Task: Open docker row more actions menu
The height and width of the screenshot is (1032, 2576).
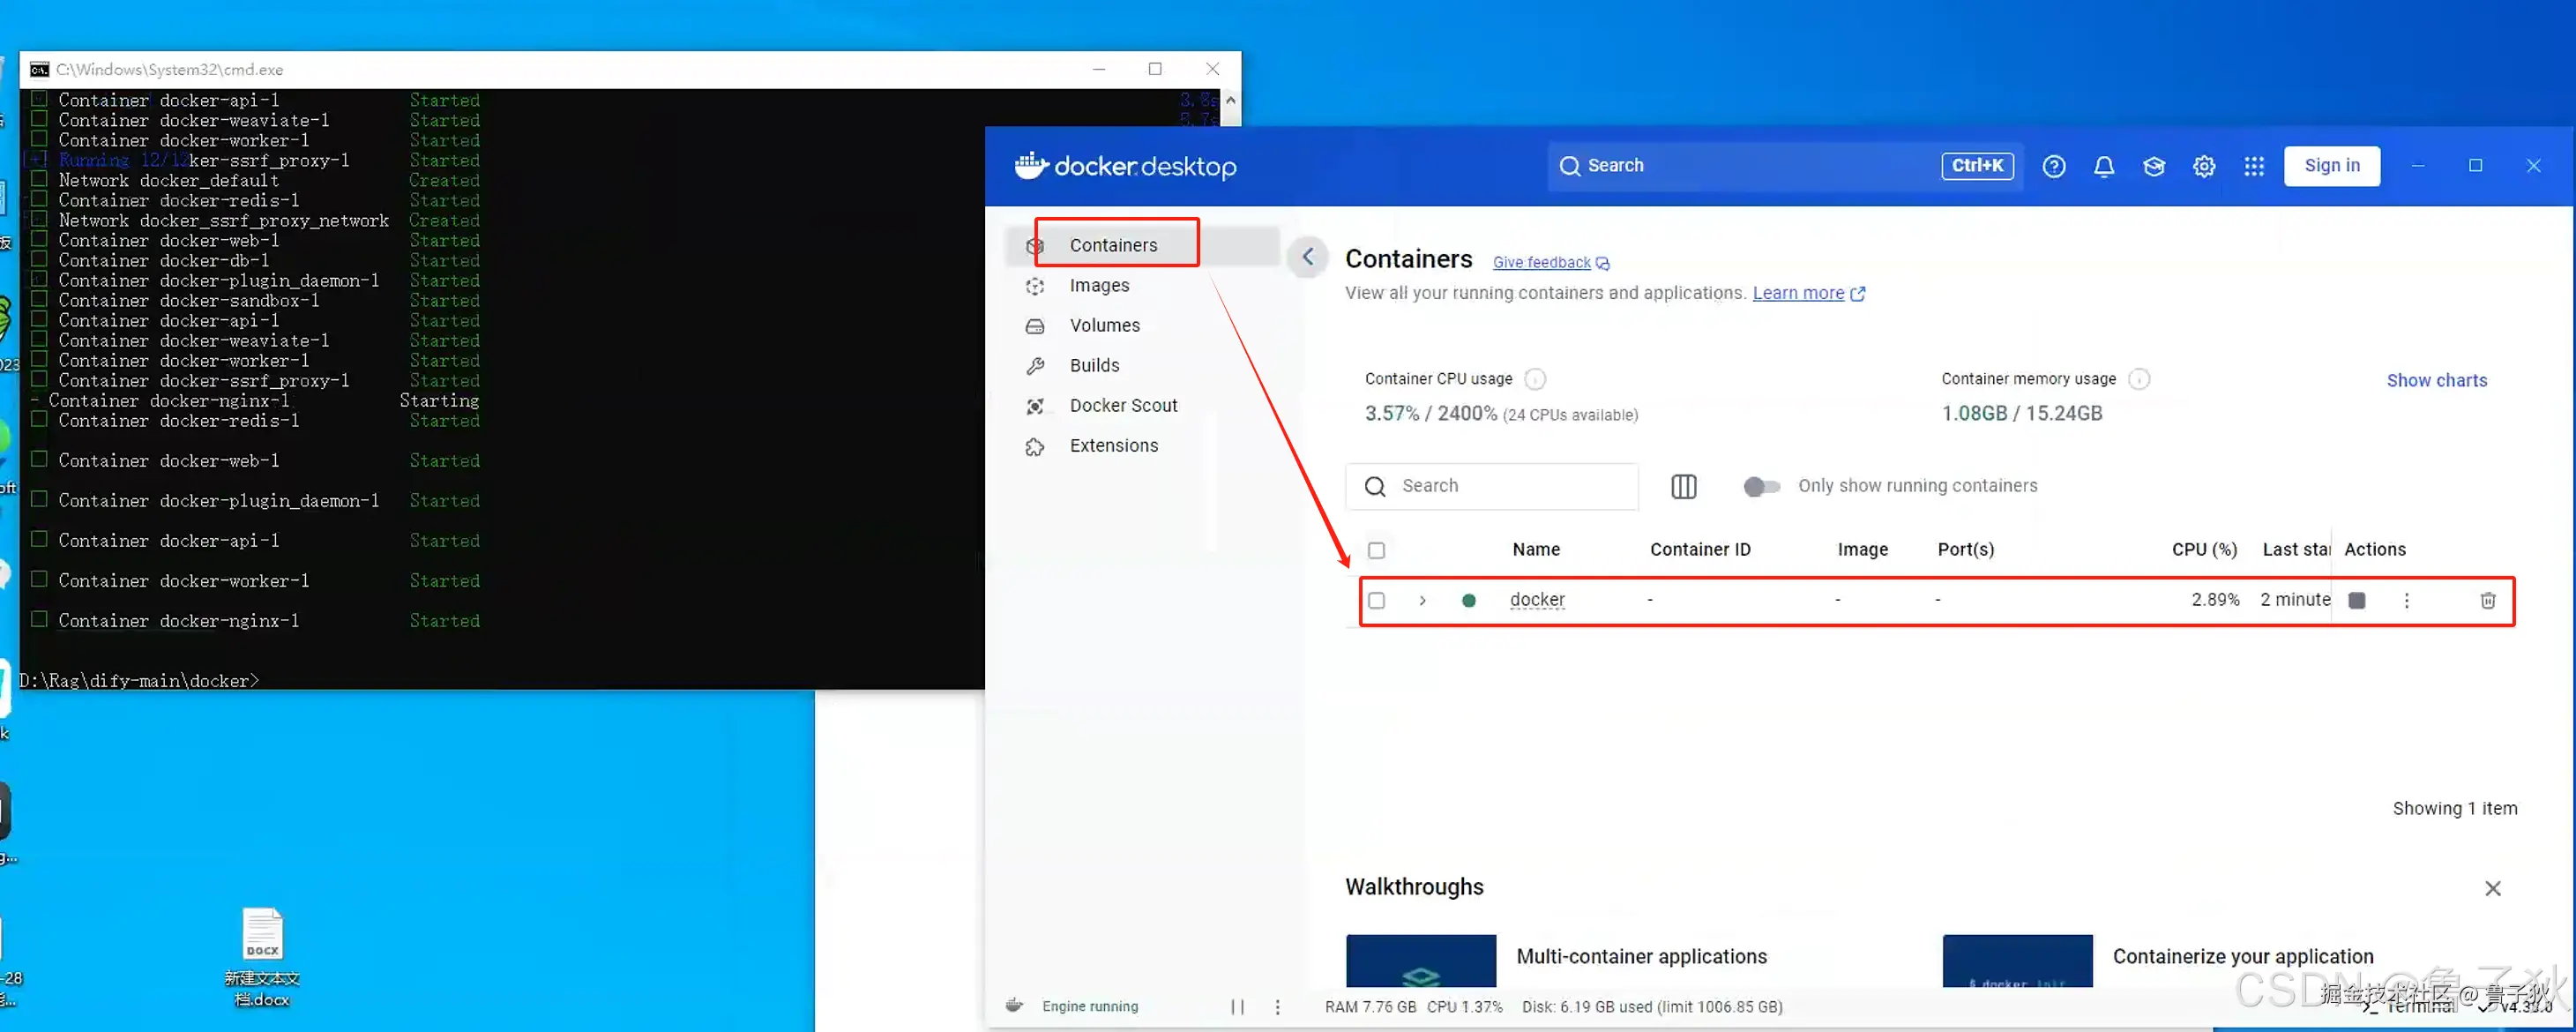Action: pos(2406,600)
